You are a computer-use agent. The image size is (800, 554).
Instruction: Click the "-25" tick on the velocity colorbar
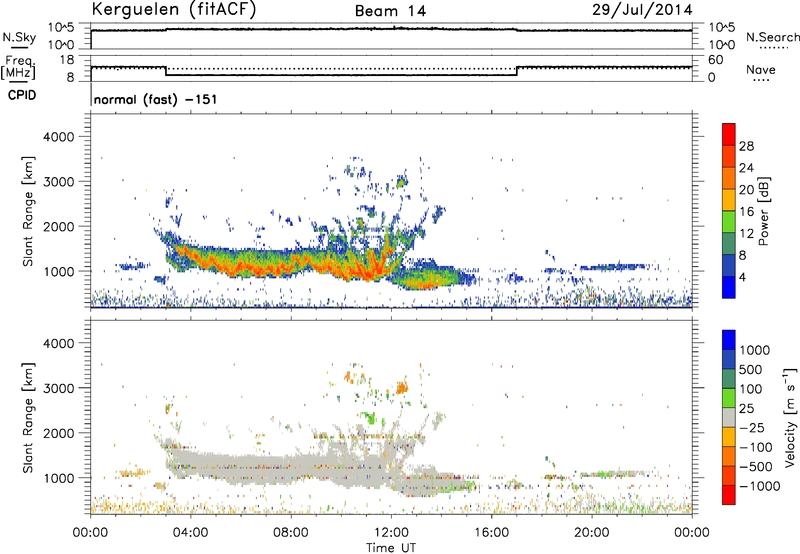(x=753, y=427)
